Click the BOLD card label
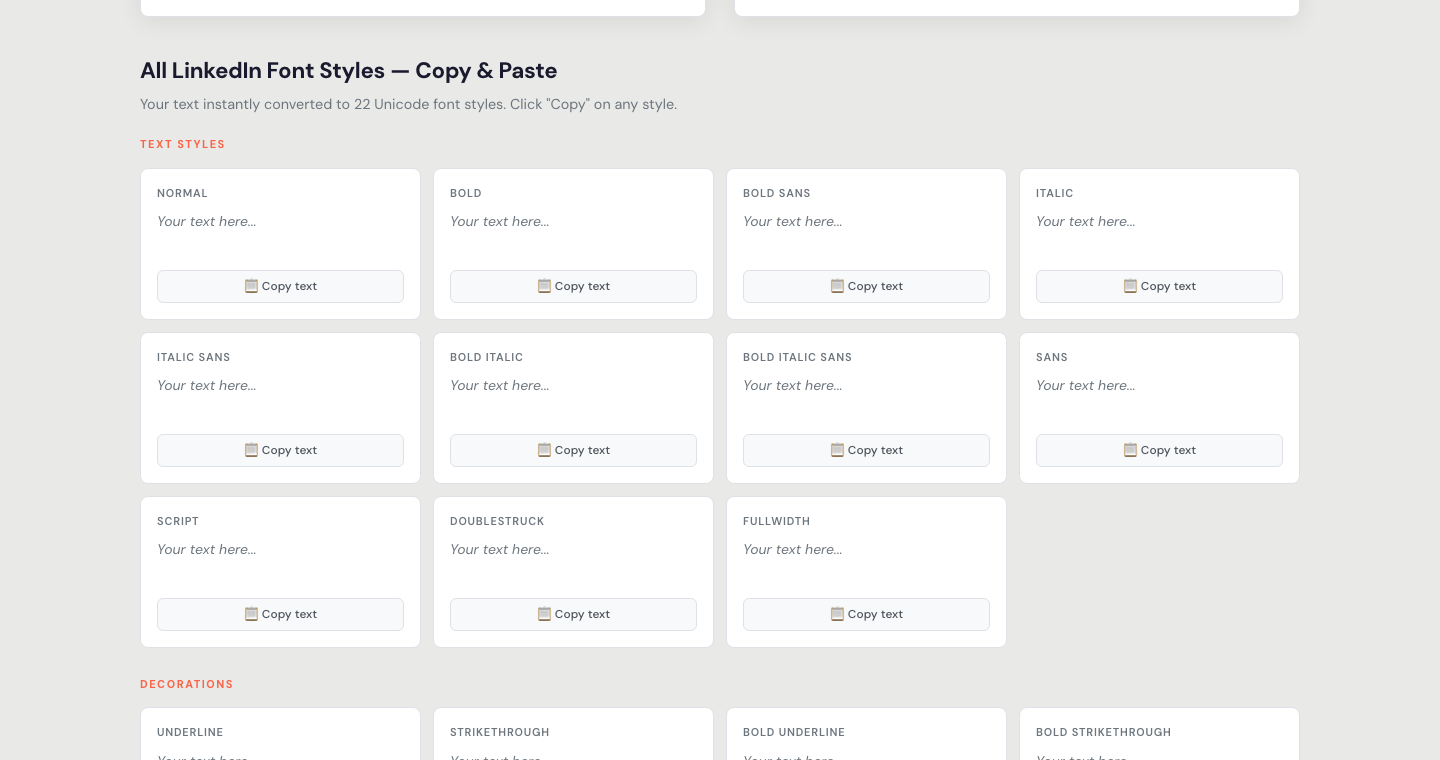 coord(466,193)
